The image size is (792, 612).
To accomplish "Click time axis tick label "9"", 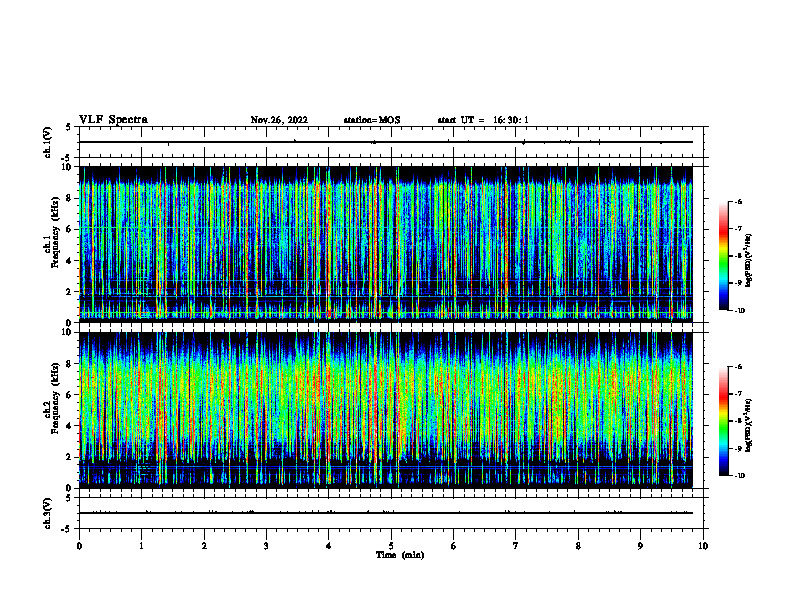I will [640, 546].
